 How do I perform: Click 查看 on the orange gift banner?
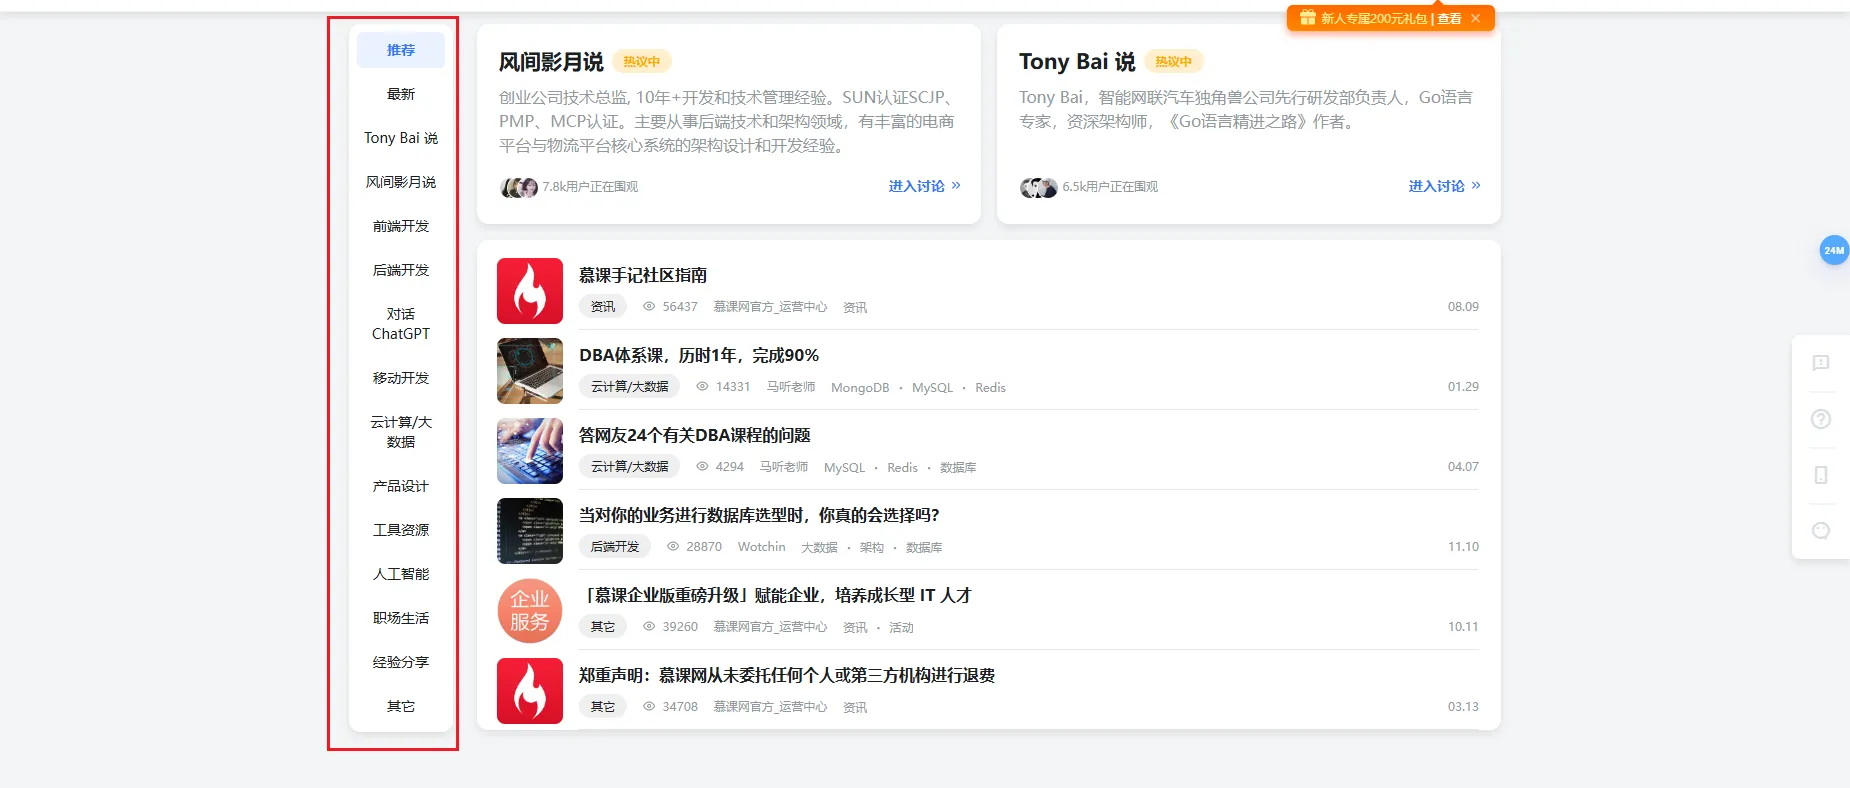tap(1449, 18)
